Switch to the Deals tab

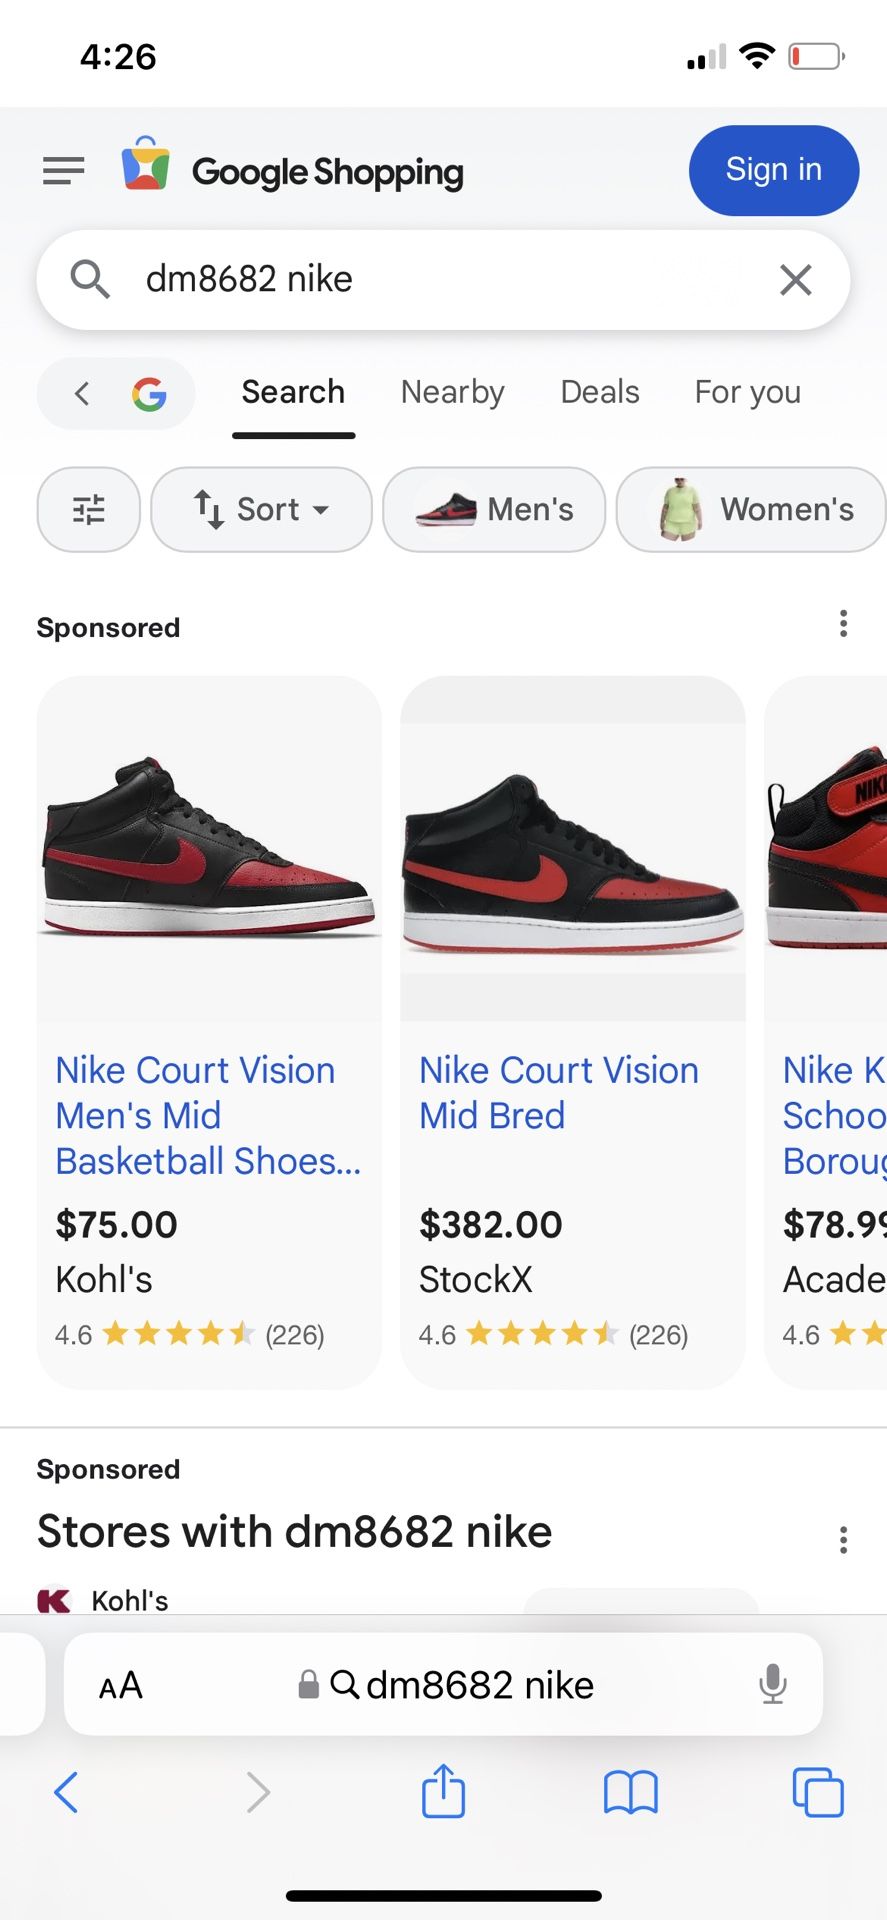click(x=599, y=392)
